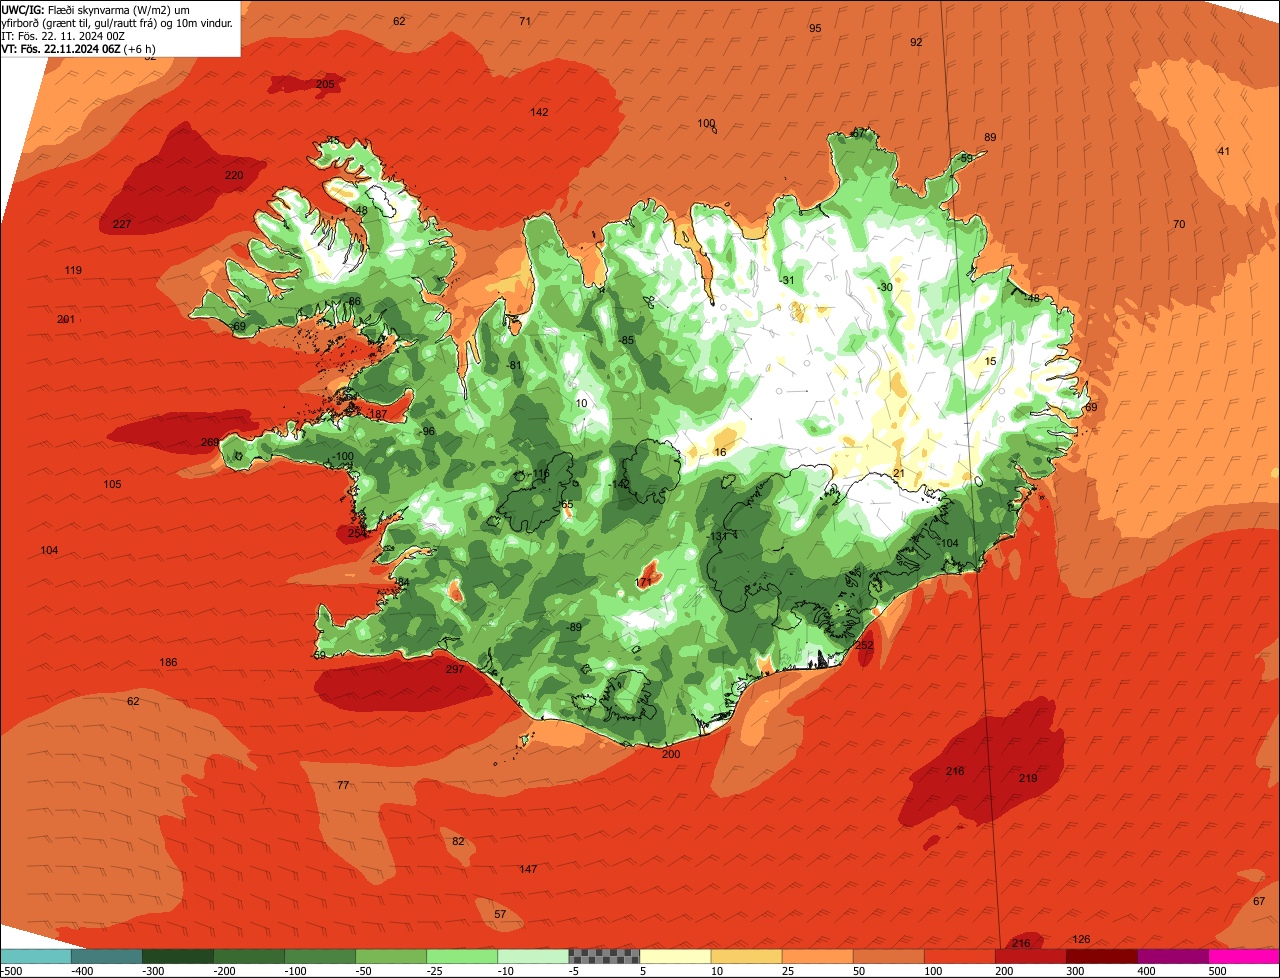The width and height of the screenshot is (1280, 978).
Task: Select the darkest green swatch between -300 and -200
Action: pyautogui.click(x=177, y=956)
